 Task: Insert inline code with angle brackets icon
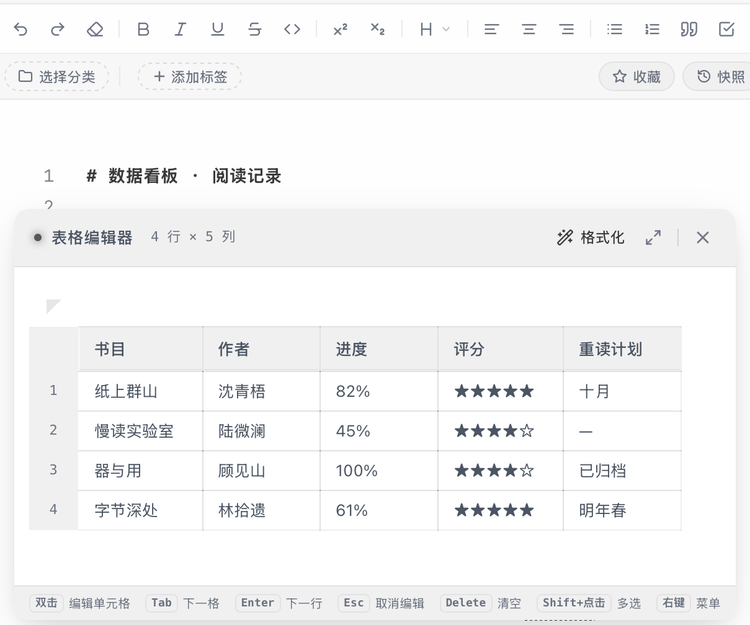click(292, 30)
